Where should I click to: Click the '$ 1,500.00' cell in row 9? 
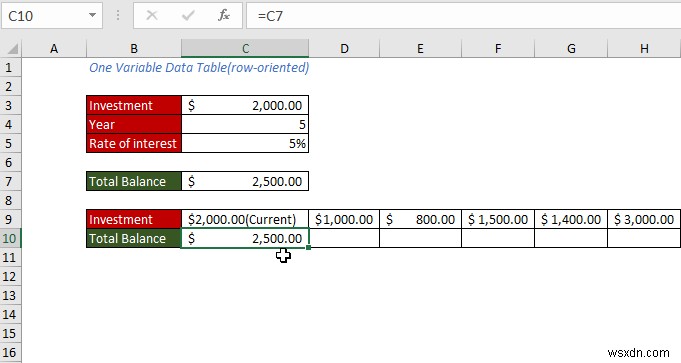[x=498, y=219]
